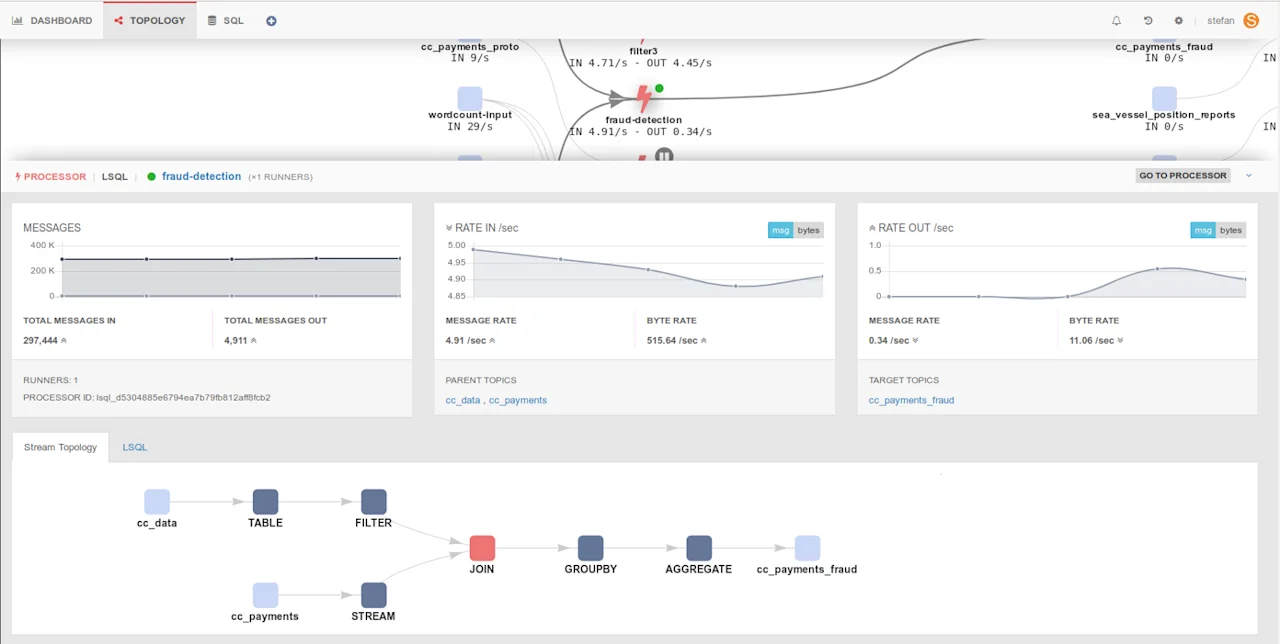
Task: Click the stefan username
Action: tap(1221, 20)
